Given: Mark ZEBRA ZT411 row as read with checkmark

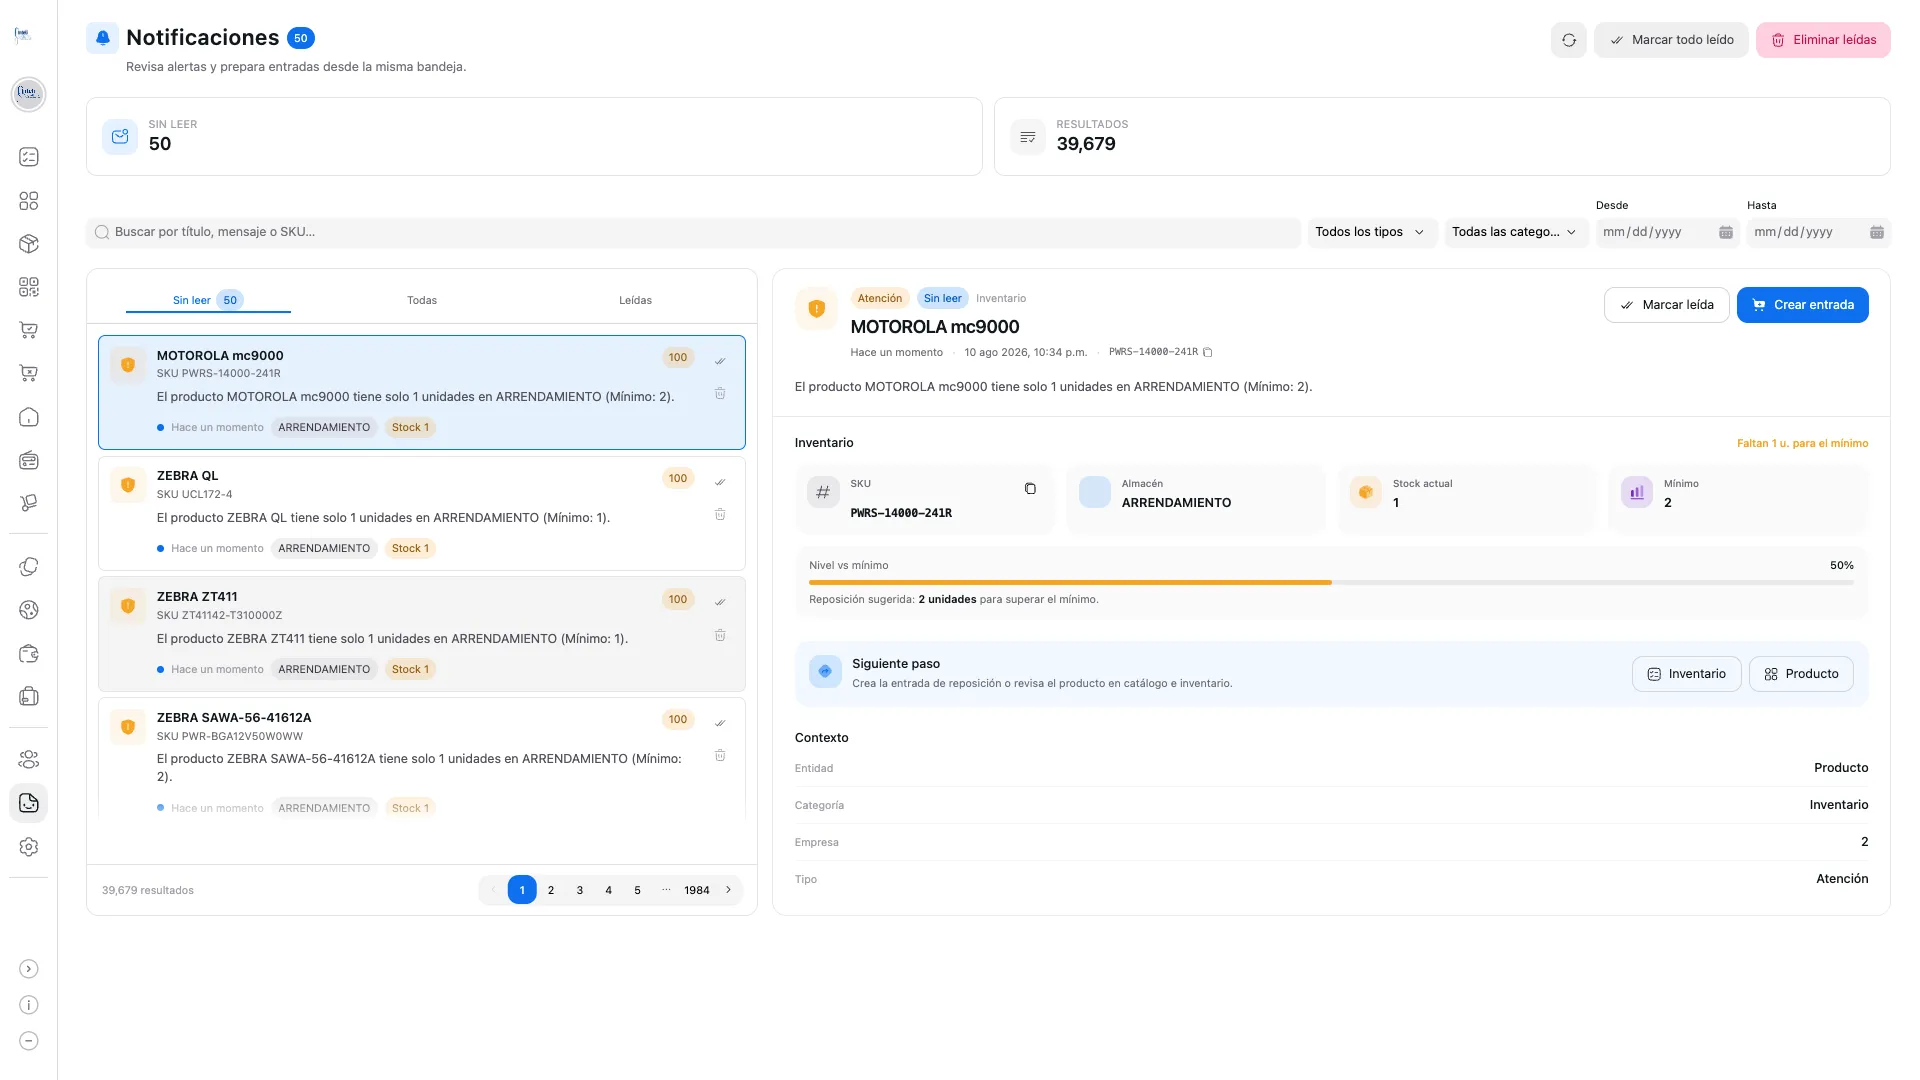Looking at the screenshot, I should point(720,602).
